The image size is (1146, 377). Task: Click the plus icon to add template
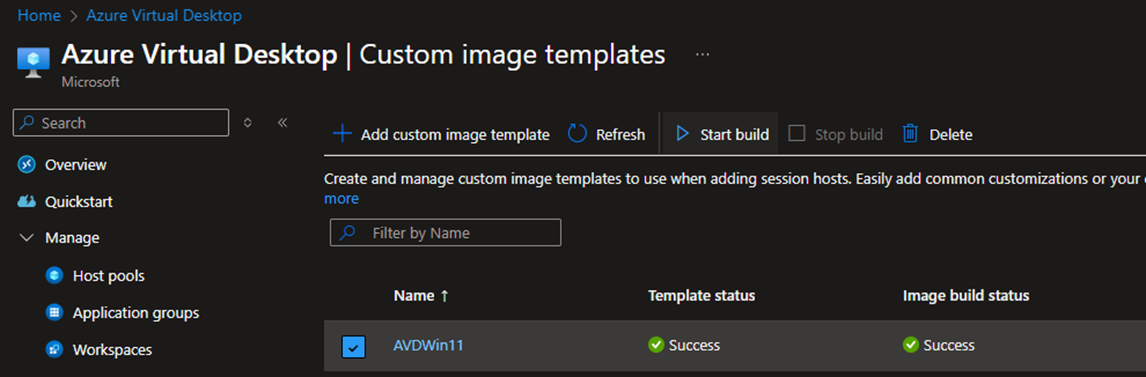tap(342, 134)
